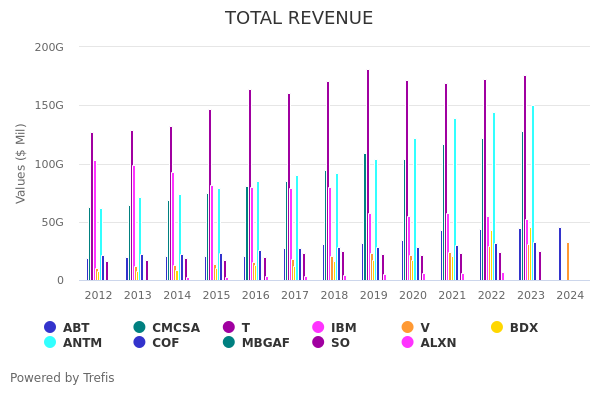
Task: Open the Powered by Trefis link
Action: (62, 378)
